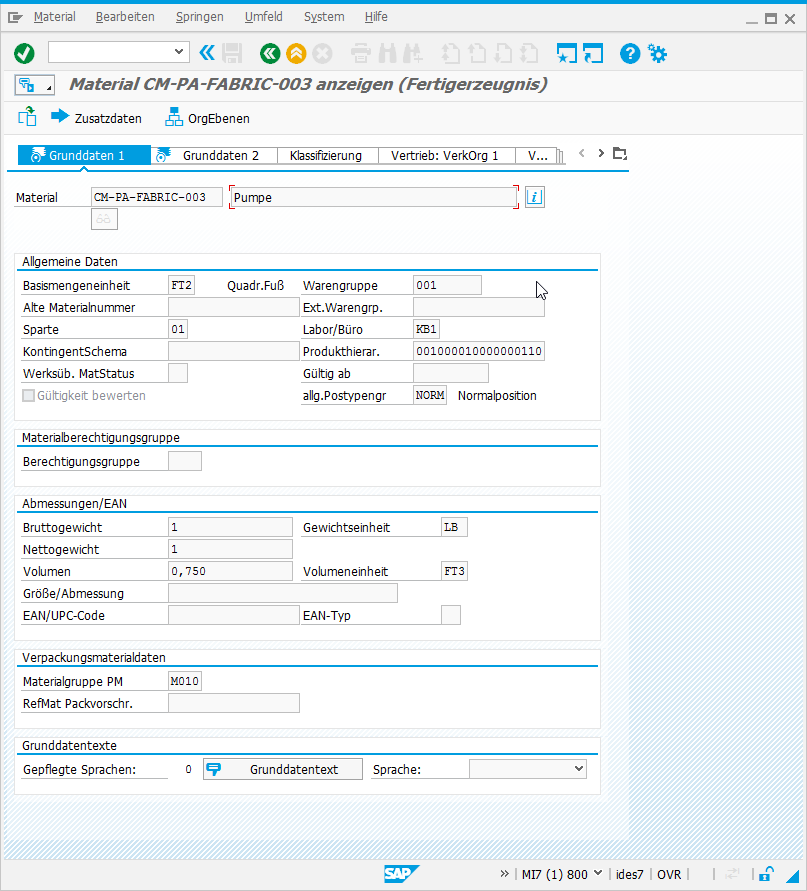Click the blue triangle in status bar corner

pyautogui.click(x=792, y=876)
